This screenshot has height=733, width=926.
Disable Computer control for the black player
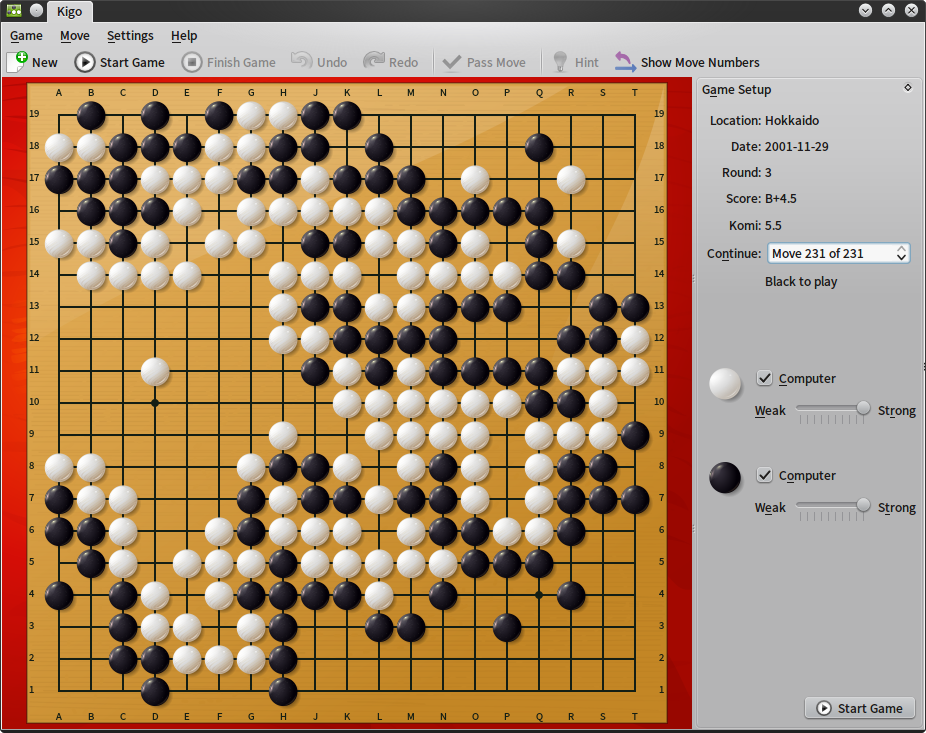tap(765, 475)
